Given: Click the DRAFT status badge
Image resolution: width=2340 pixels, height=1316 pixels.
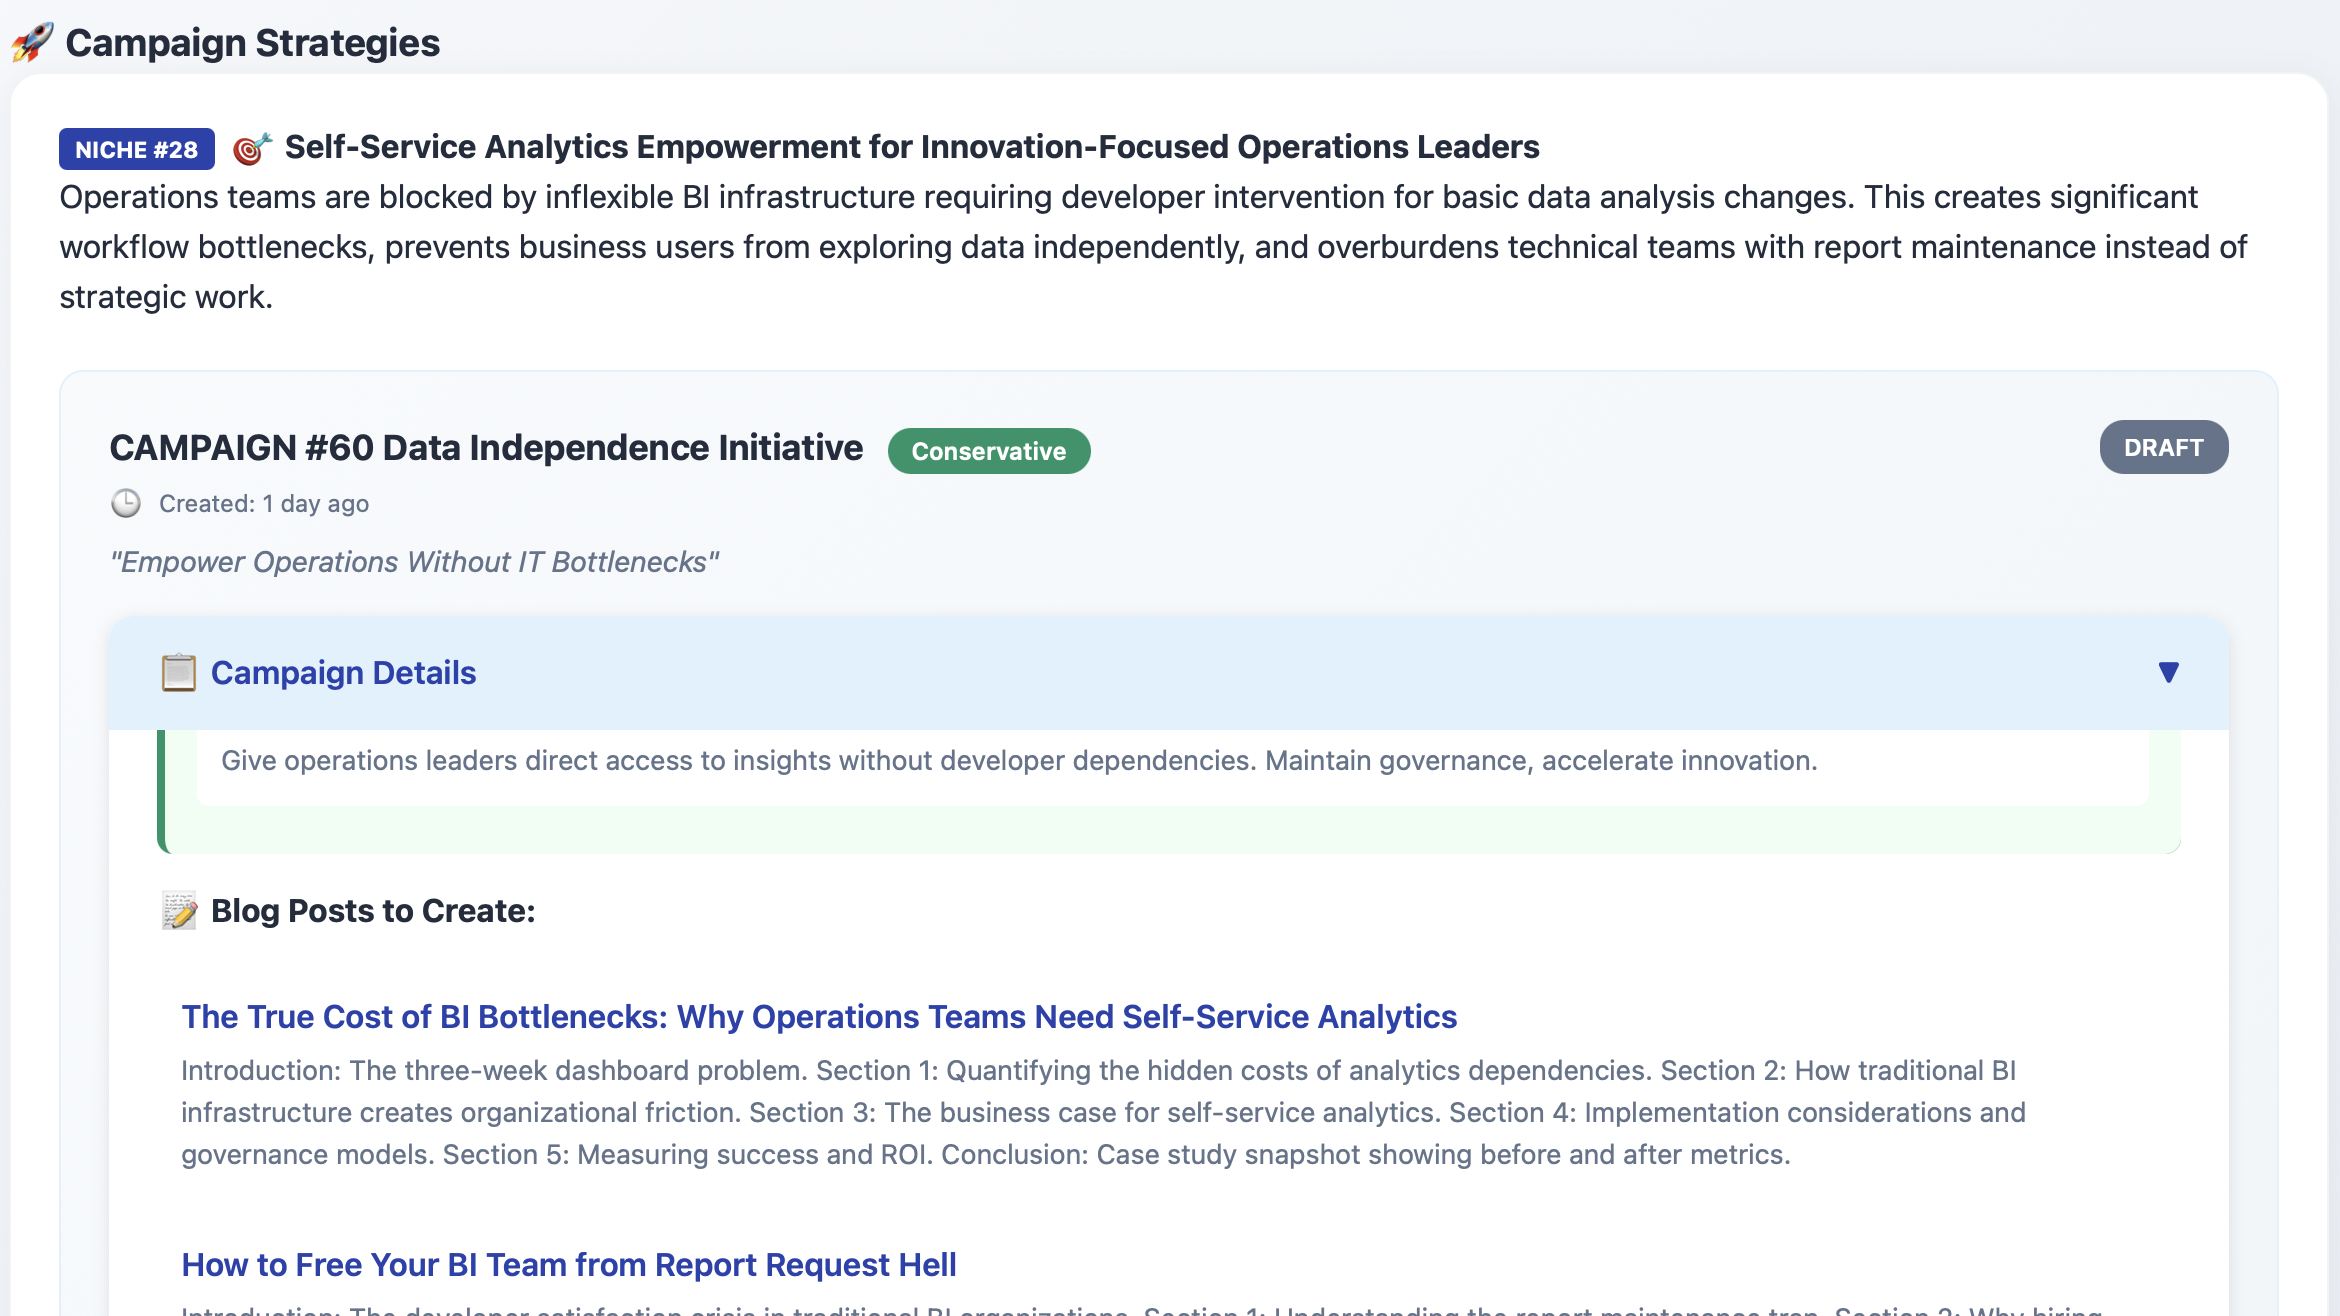Looking at the screenshot, I should 2163,447.
